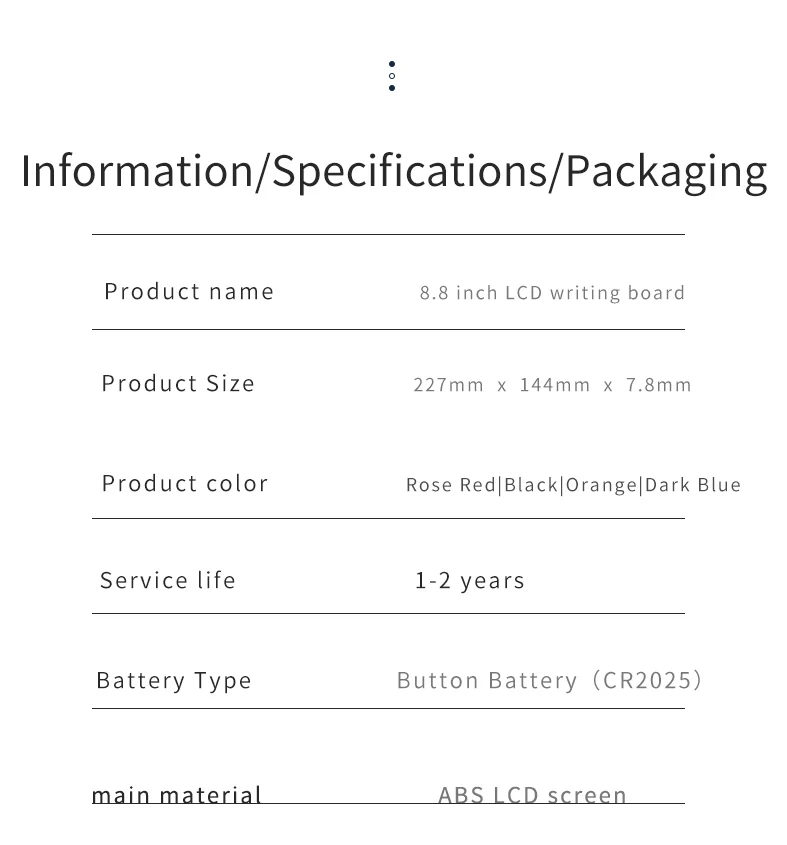The height and width of the screenshot is (845, 787).
Task: Click the Product color label
Action: (185, 483)
